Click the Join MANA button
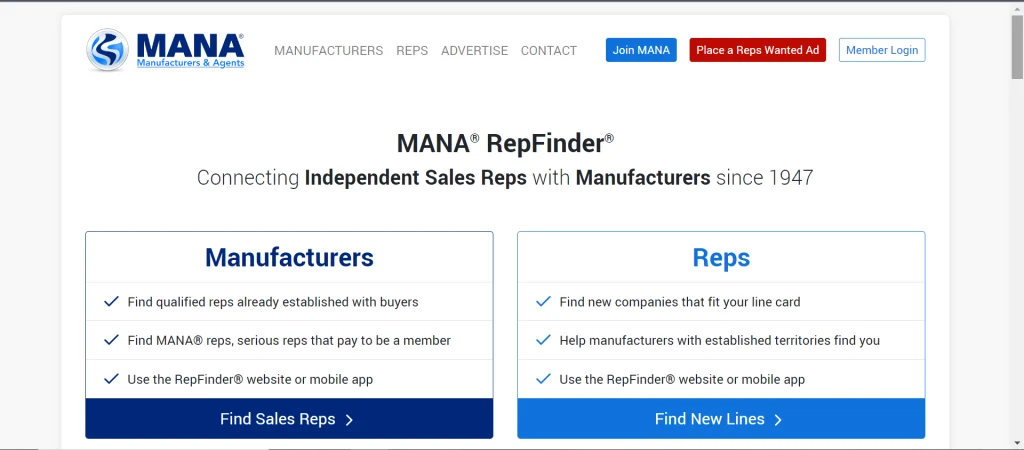Screen dimensions: 1024x450 click(641, 50)
